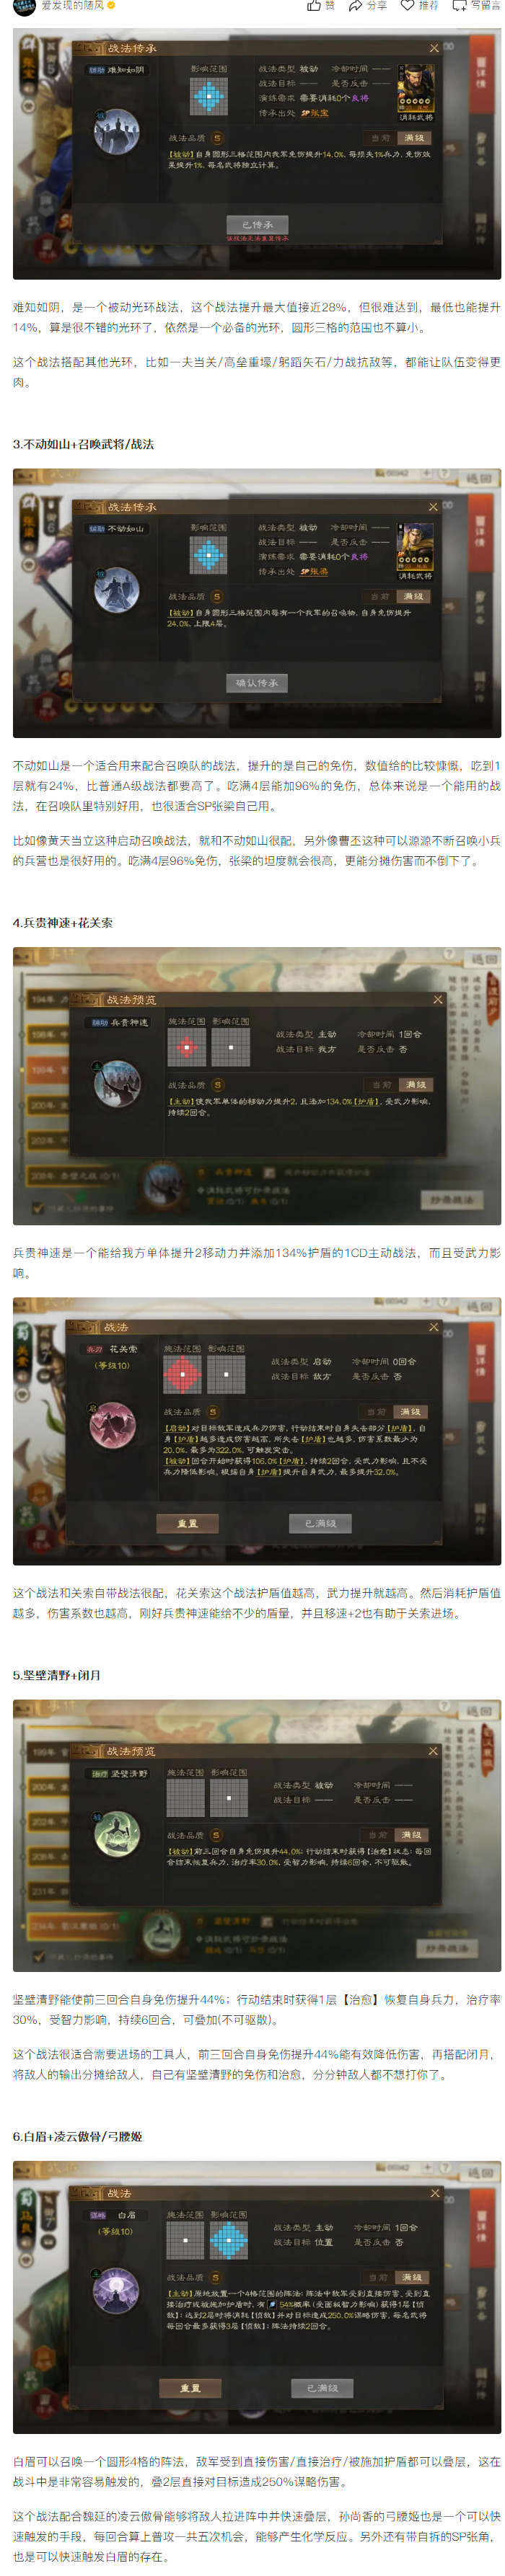Click 重置 button in 白眉 dialog

[x=190, y=2388]
